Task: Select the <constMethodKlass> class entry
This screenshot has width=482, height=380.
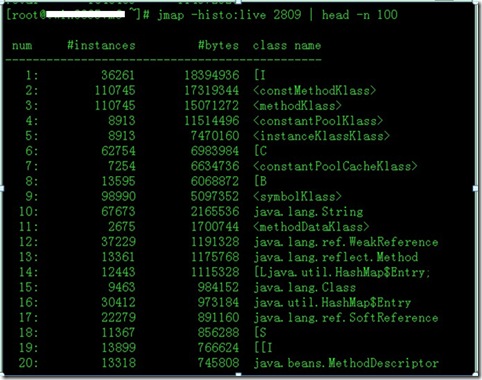Action: tap(315, 91)
